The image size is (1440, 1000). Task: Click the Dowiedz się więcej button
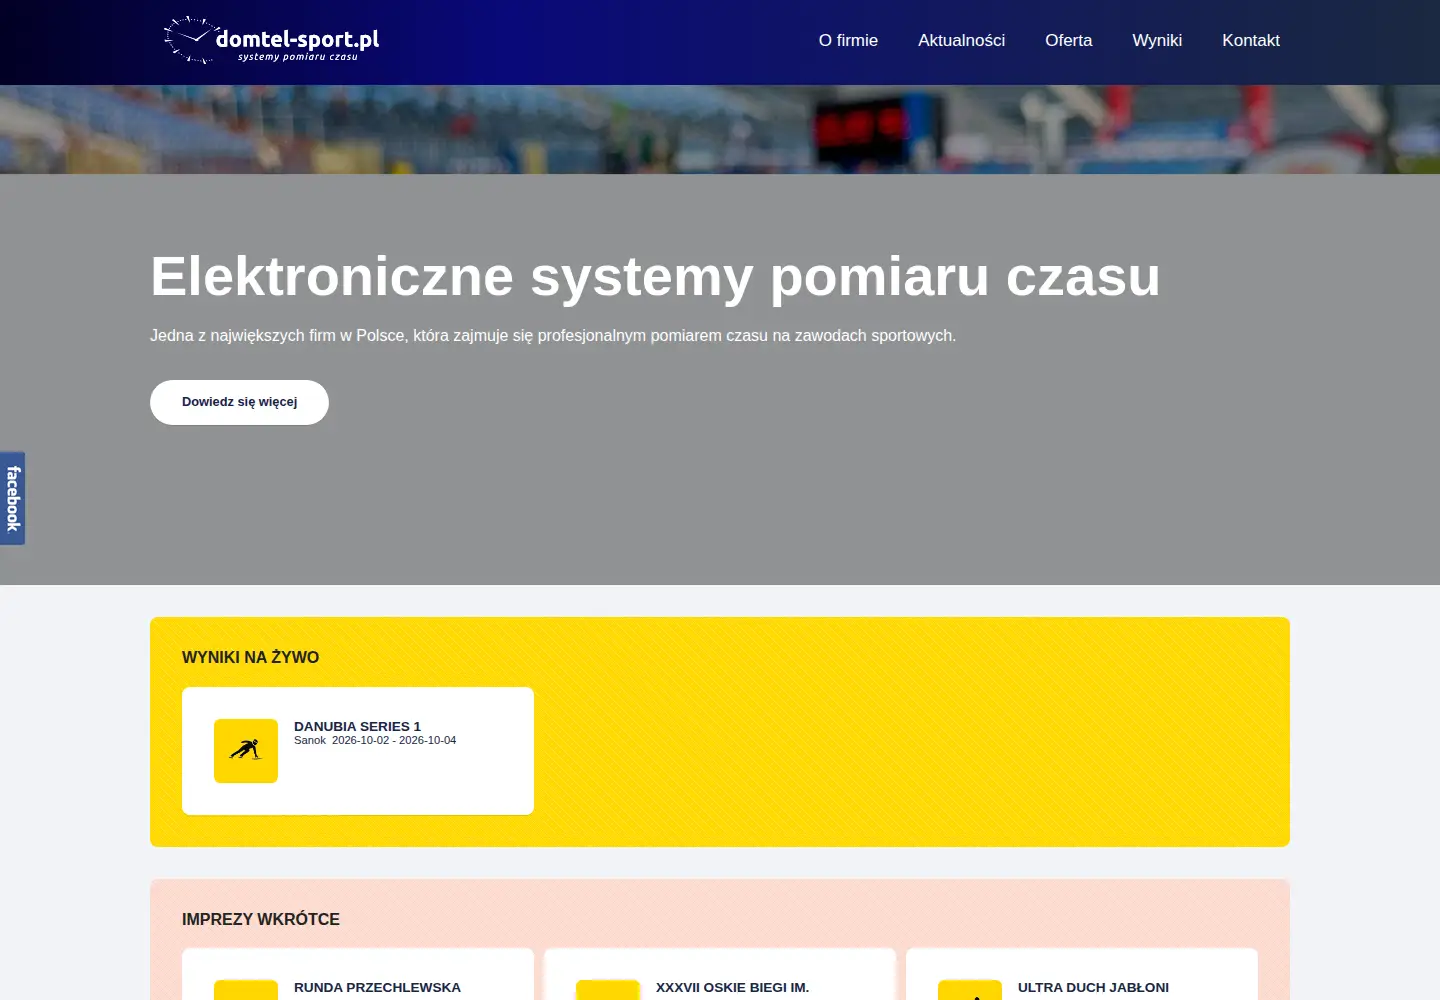pos(239,402)
